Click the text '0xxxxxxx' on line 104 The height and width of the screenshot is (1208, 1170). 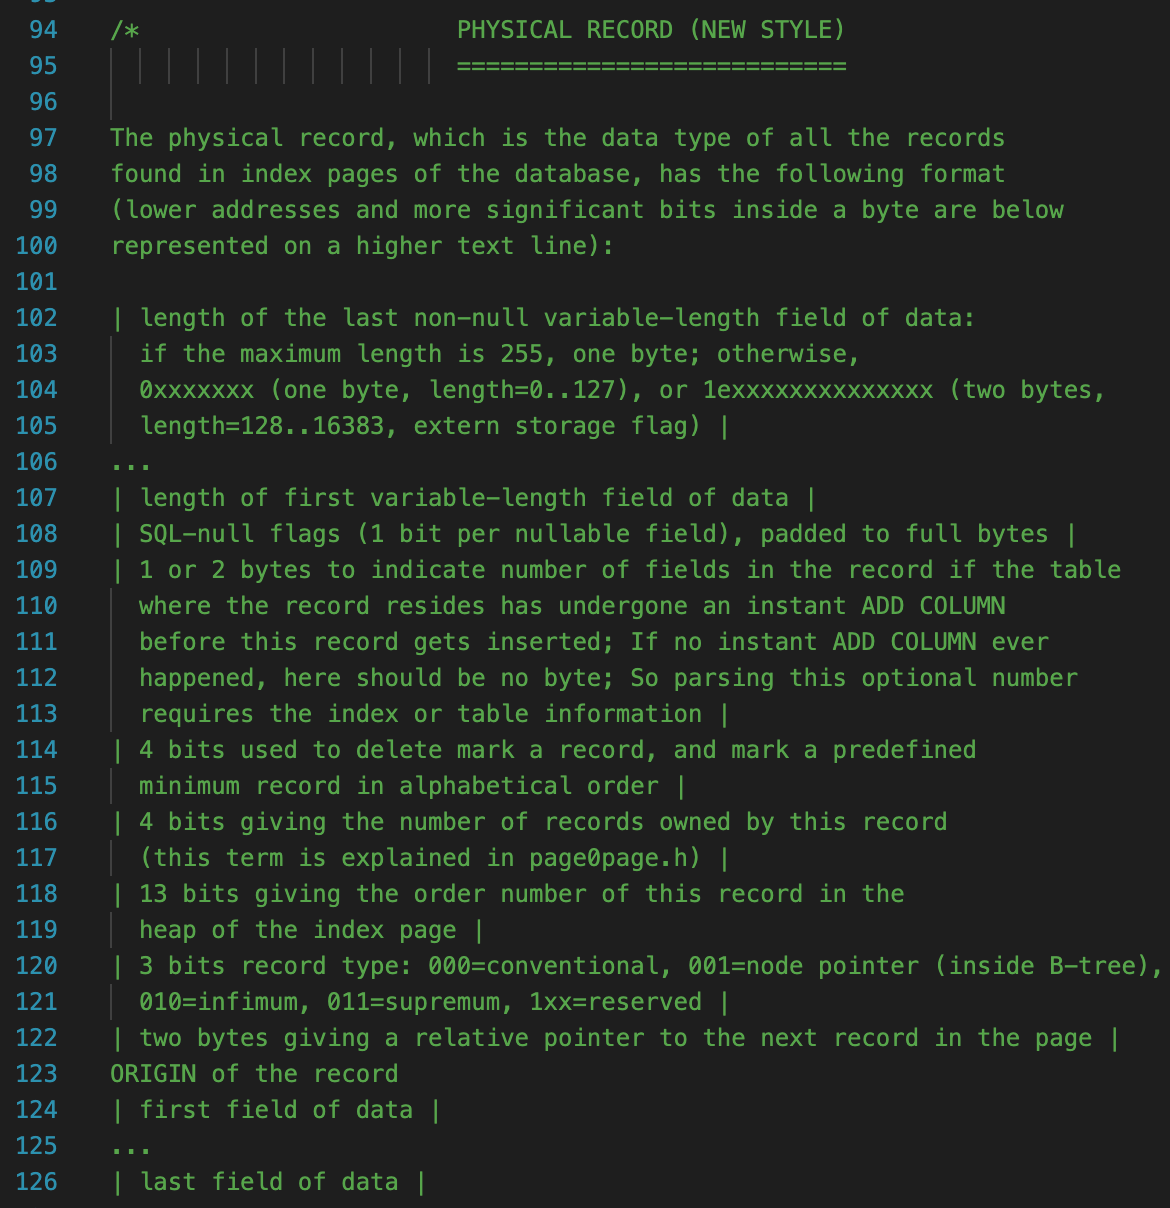[197, 390]
